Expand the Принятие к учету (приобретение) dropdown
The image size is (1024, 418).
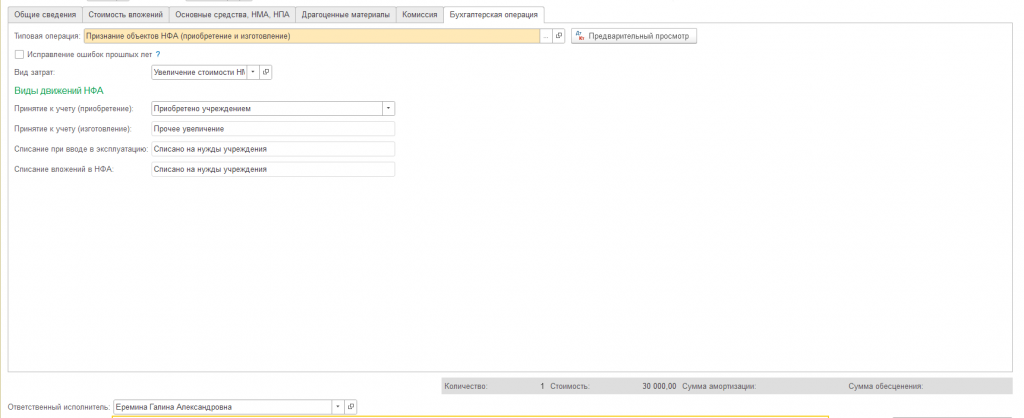(x=389, y=108)
